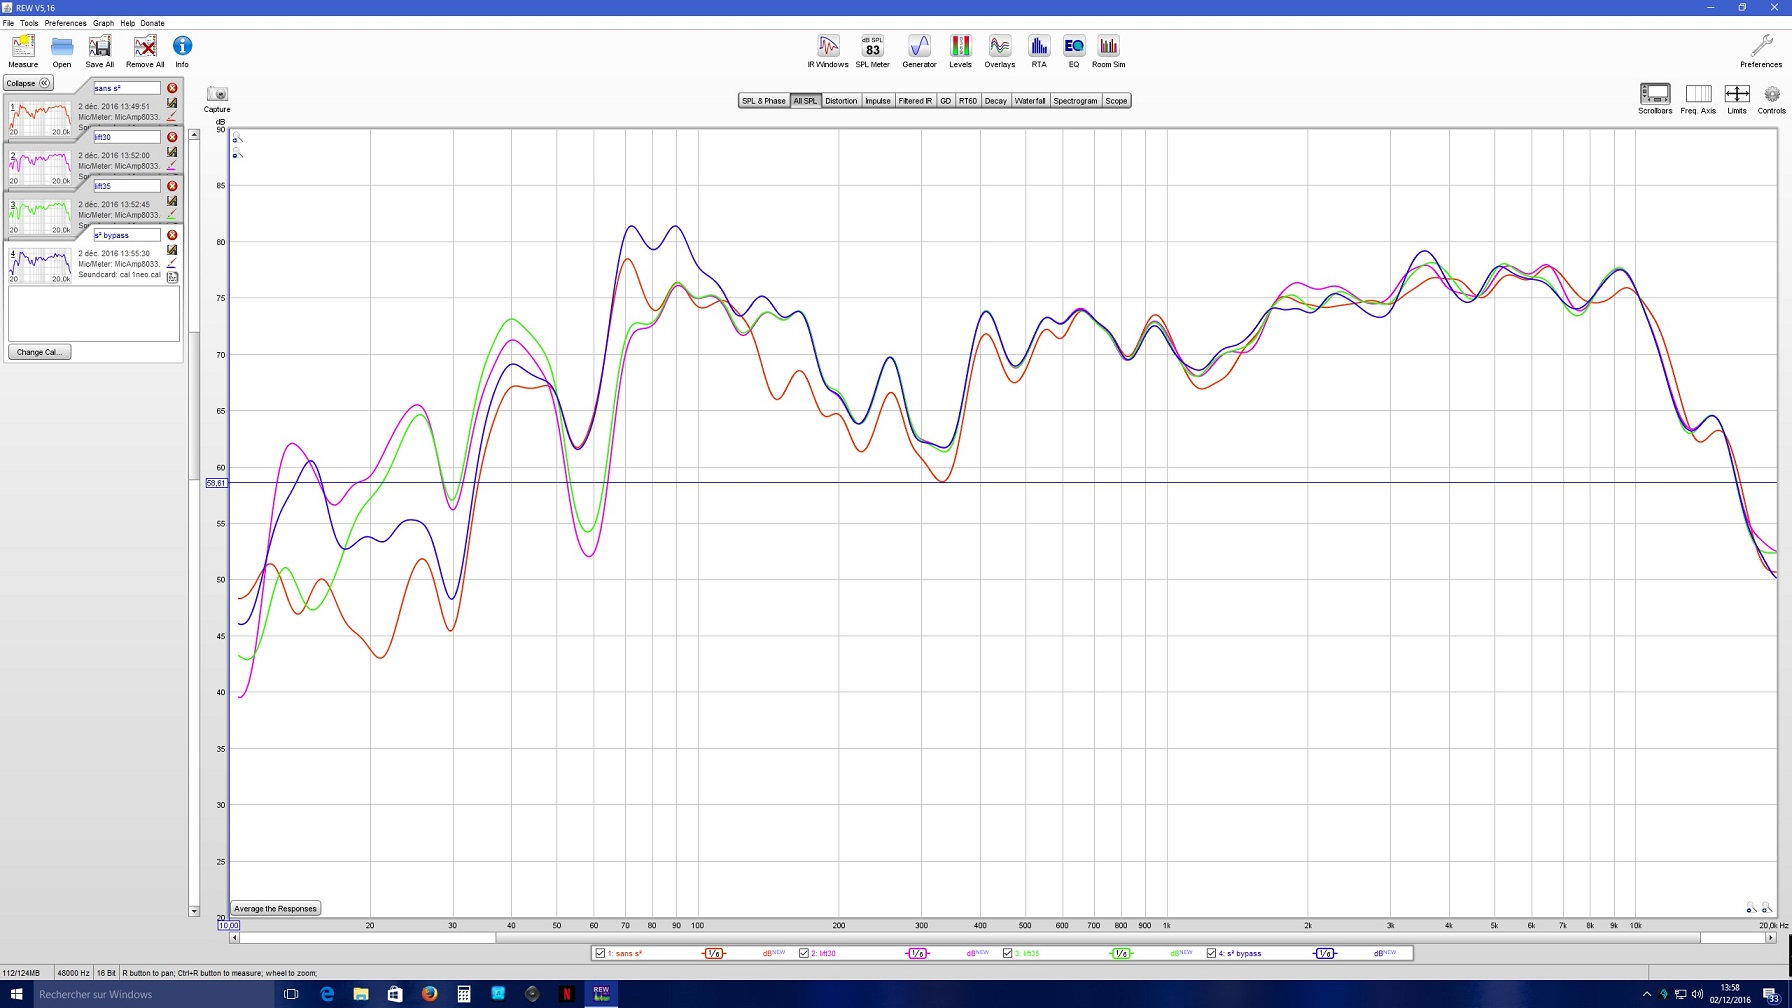Remove the 's² bypass' measurement

pyautogui.click(x=172, y=235)
